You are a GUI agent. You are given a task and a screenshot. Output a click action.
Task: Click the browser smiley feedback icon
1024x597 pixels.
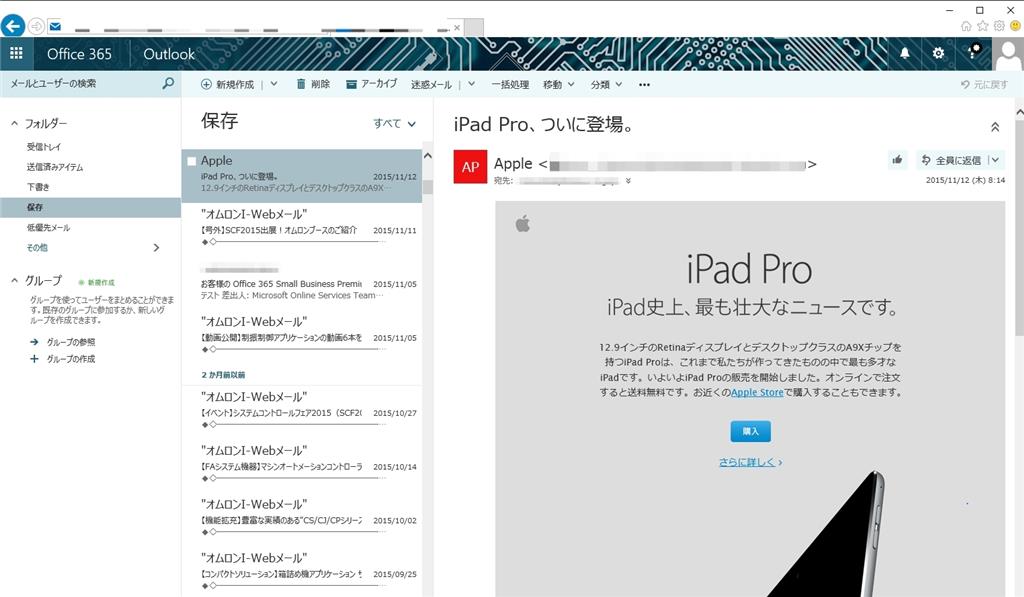[1015, 26]
